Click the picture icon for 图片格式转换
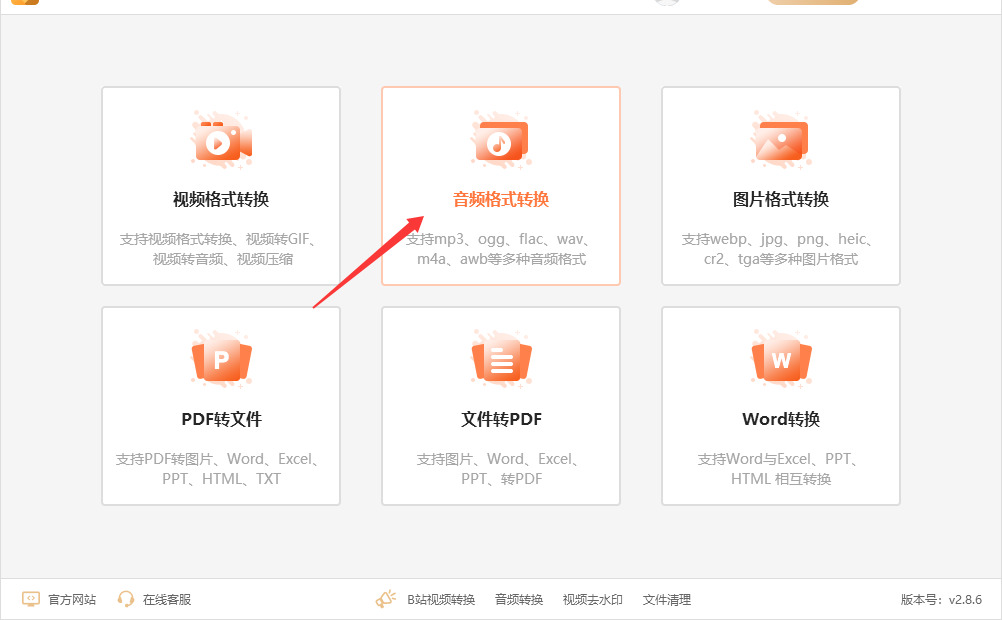This screenshot has height=620, width=1002. pyautogui.click(x=781, y=141)
